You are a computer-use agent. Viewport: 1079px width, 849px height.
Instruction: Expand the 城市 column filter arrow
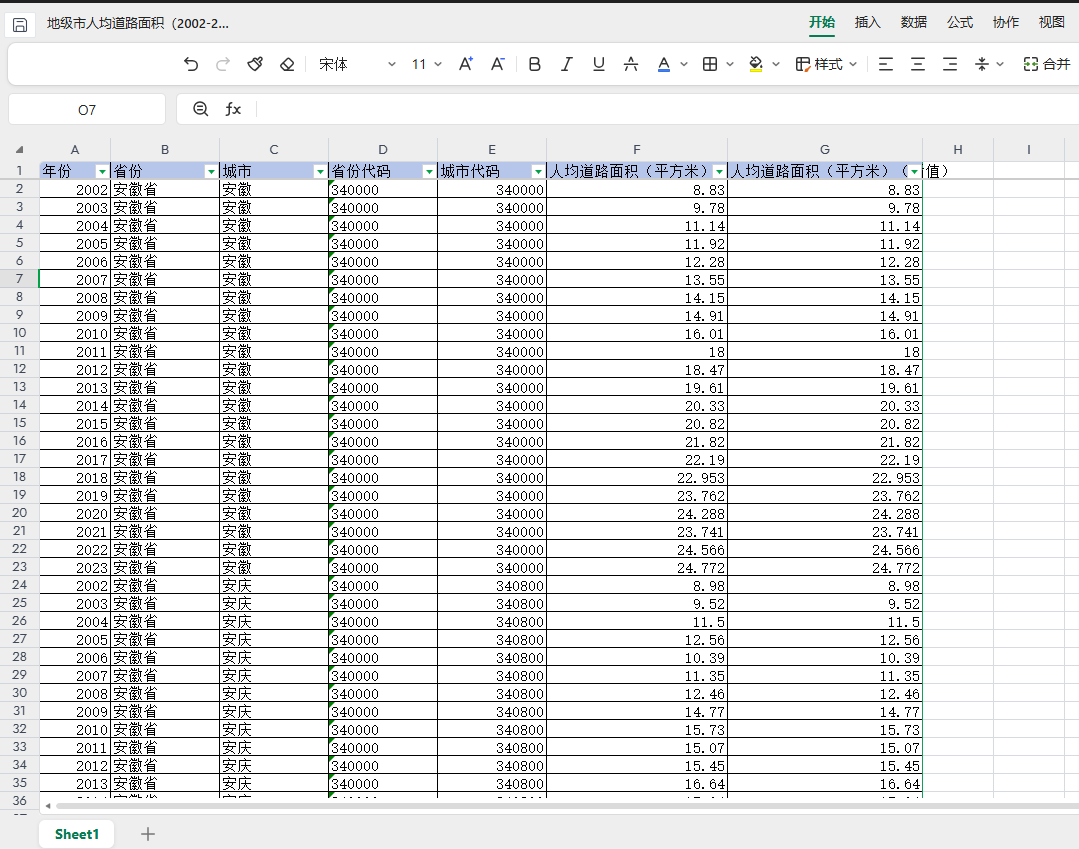click(319, 171)
